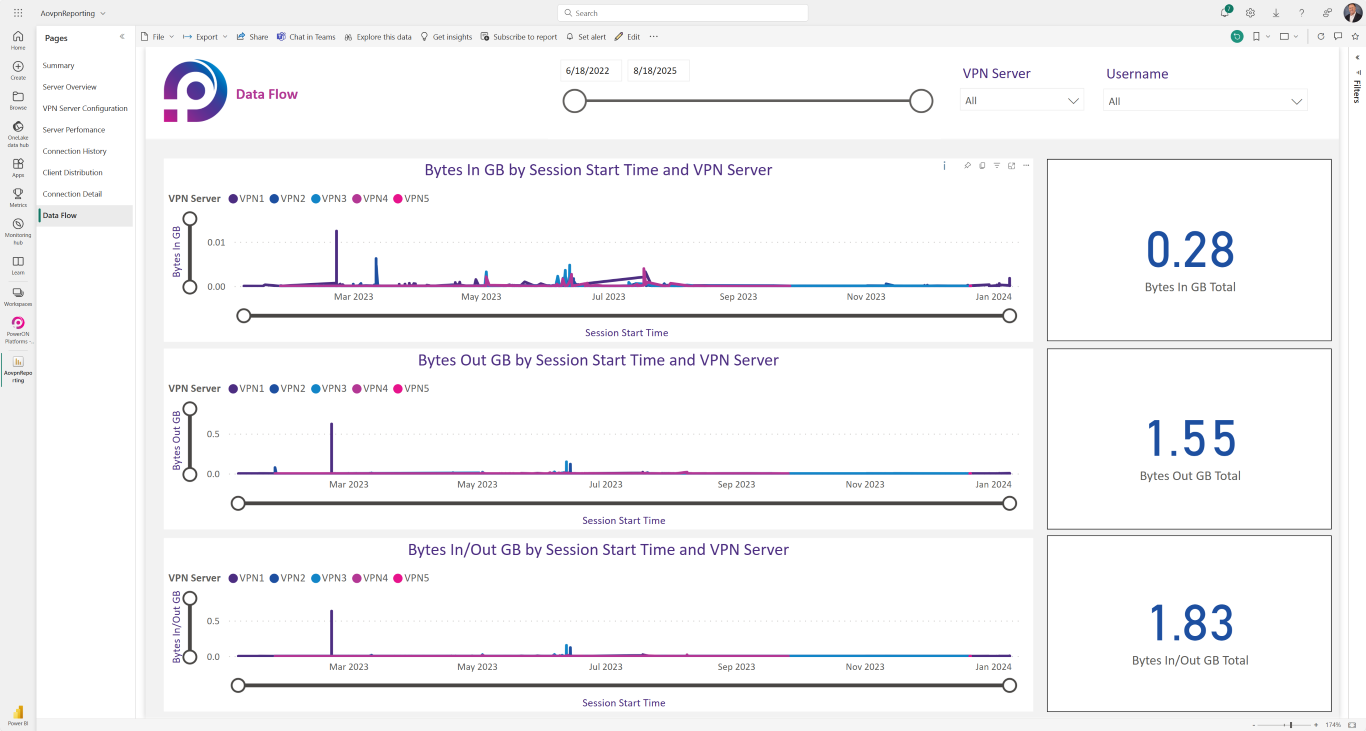Open the Metrics section in sidebar
1366x731 pixels.
pyautogui.click(x=18, y=197)
